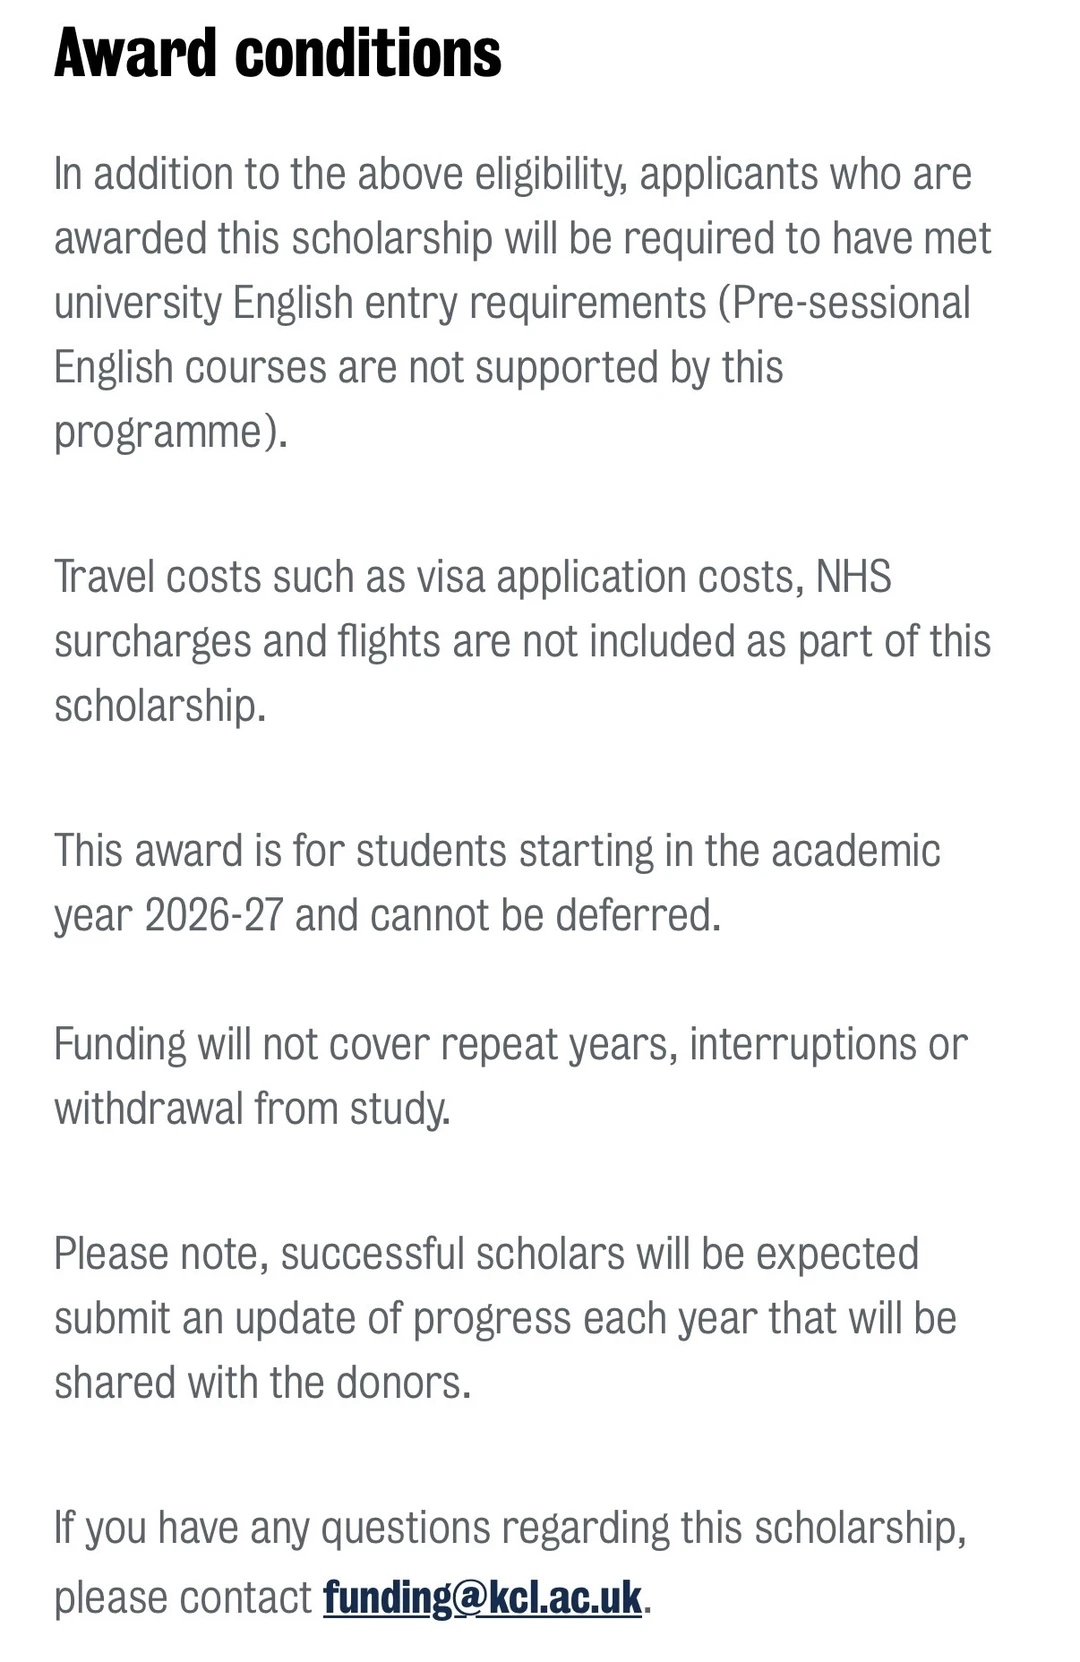Click the paragraph about yearly progress updates
This screenshot has height=1662, width=1080.
505,1318
